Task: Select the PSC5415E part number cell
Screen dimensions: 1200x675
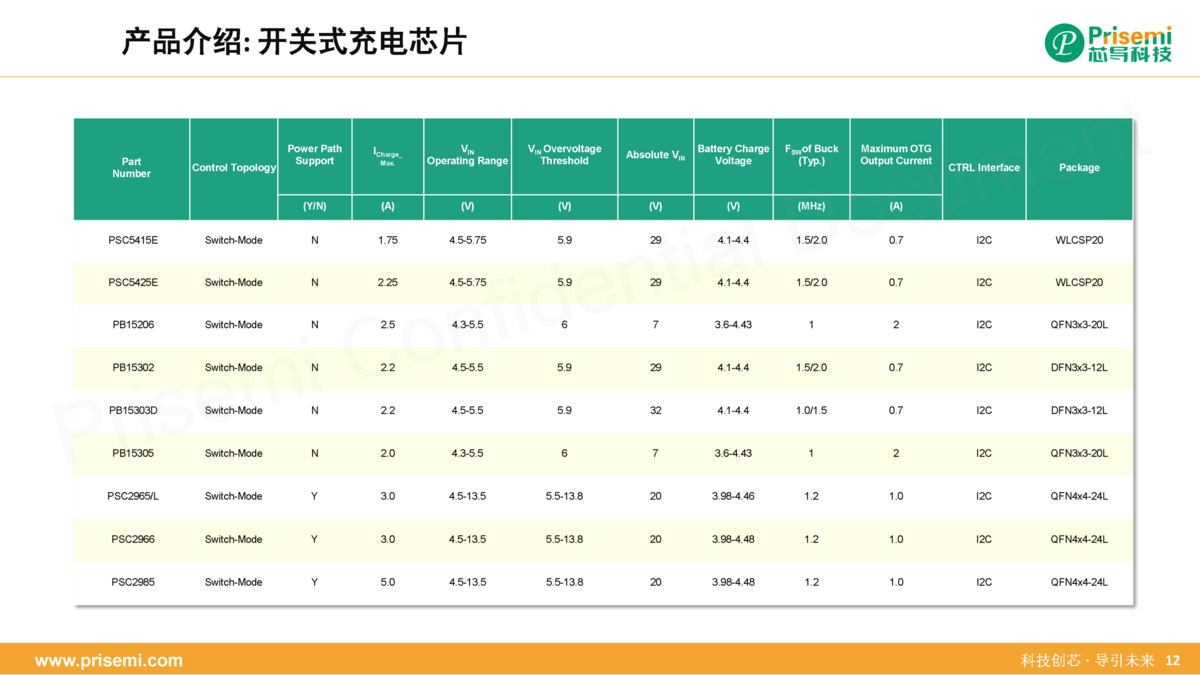Action: [133, 240]
